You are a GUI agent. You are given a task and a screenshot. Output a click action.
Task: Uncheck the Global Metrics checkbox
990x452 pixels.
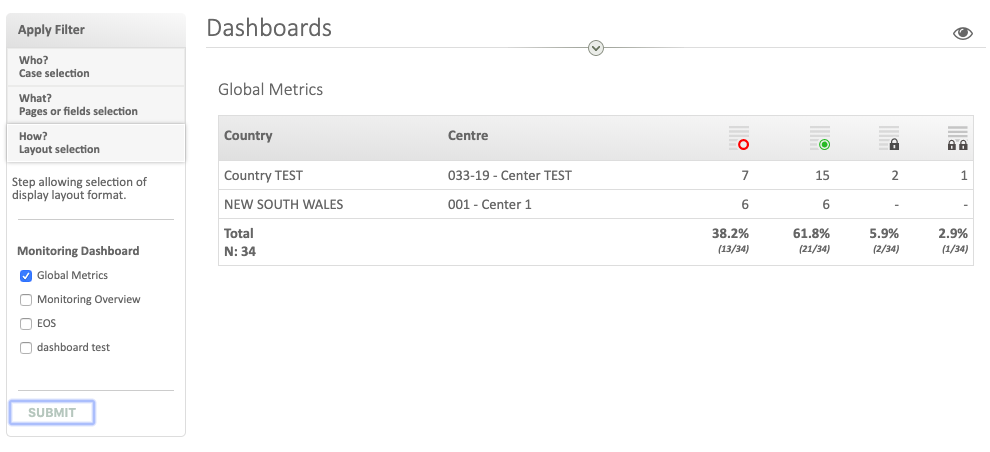(x=27, y=276)
